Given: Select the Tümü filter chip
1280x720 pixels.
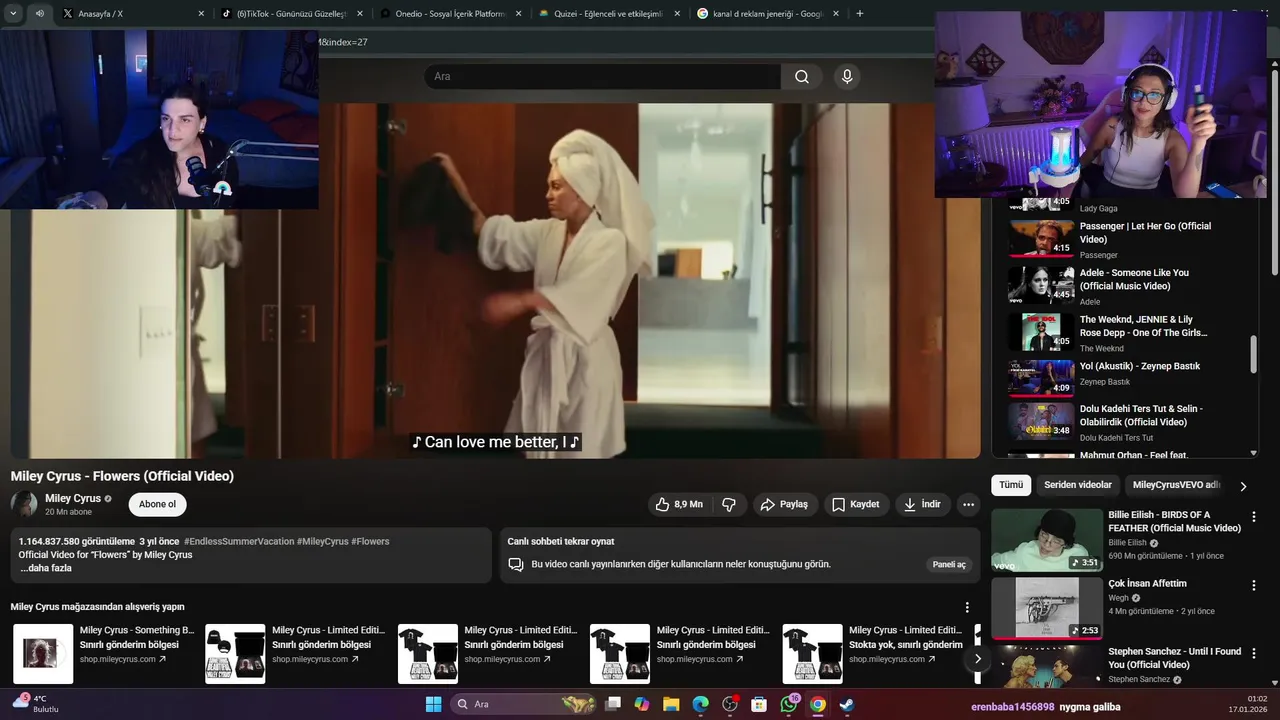Looking at the screenshot, I should (x=1011, y=485).
